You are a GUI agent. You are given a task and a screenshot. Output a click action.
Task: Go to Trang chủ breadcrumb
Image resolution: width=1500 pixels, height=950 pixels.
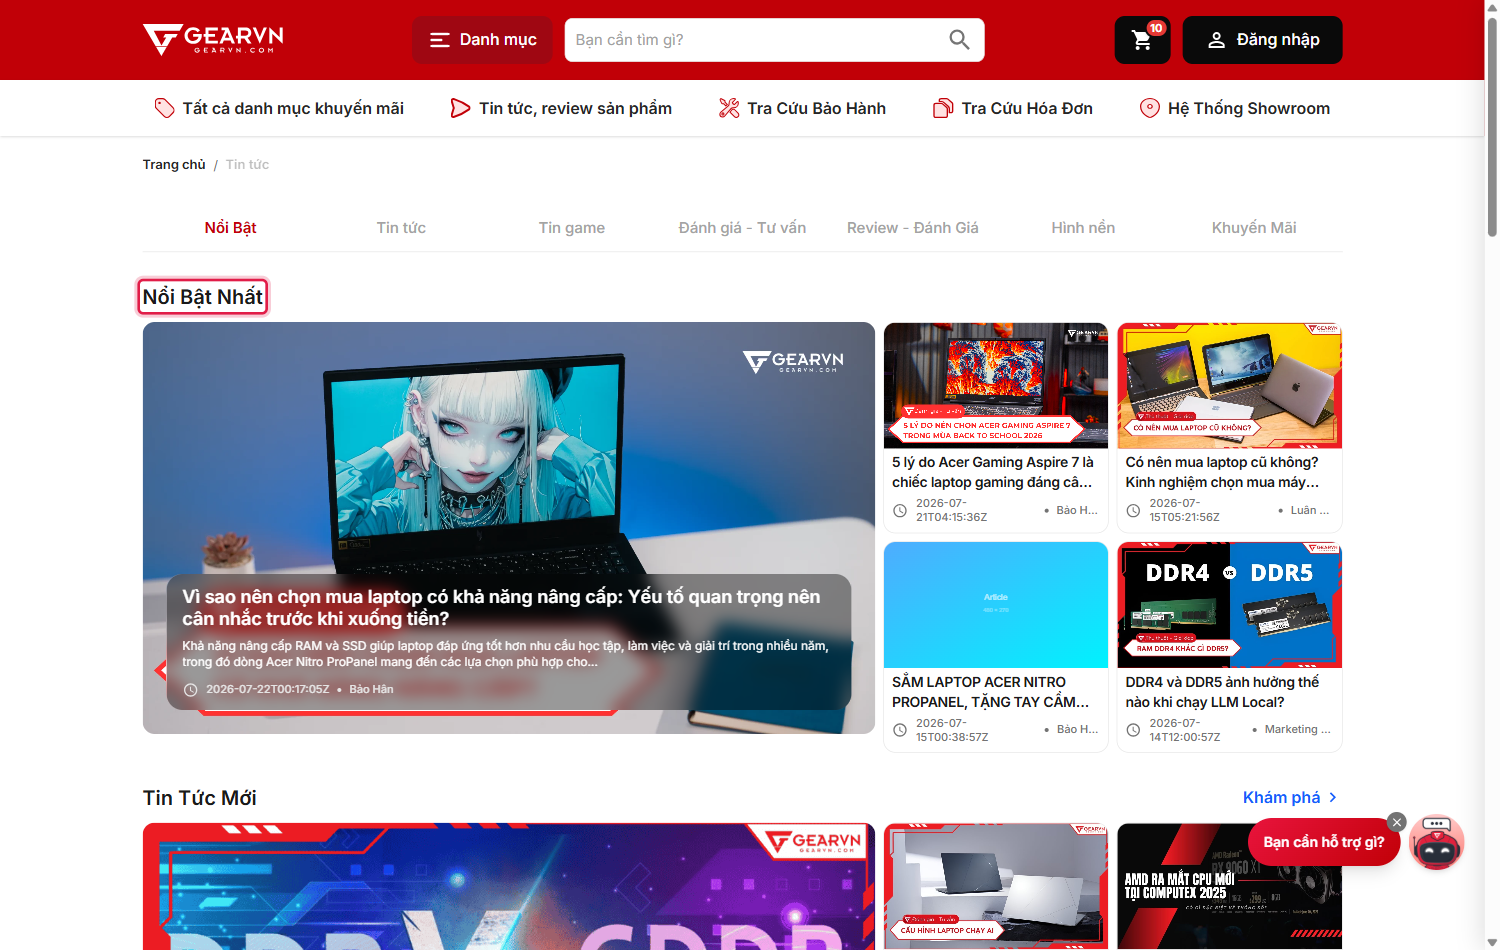click(174, 164)
